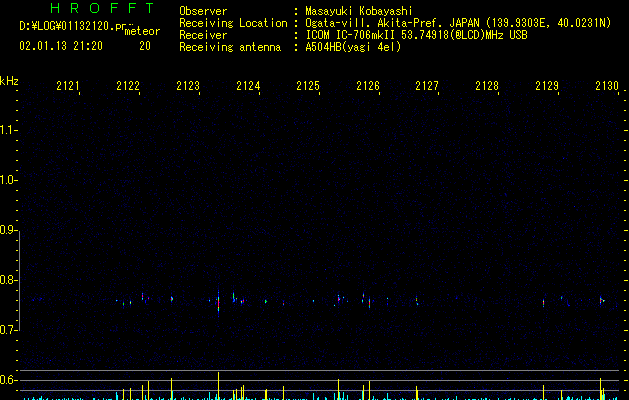Click the 2126 time axis label
This screenshot has width=629, height=400.
tap(368, 86)
